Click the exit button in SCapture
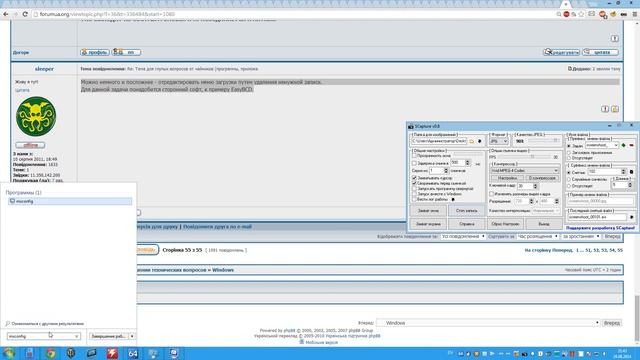640x360 pixels. pyautogui.click(x=544, y=224)
